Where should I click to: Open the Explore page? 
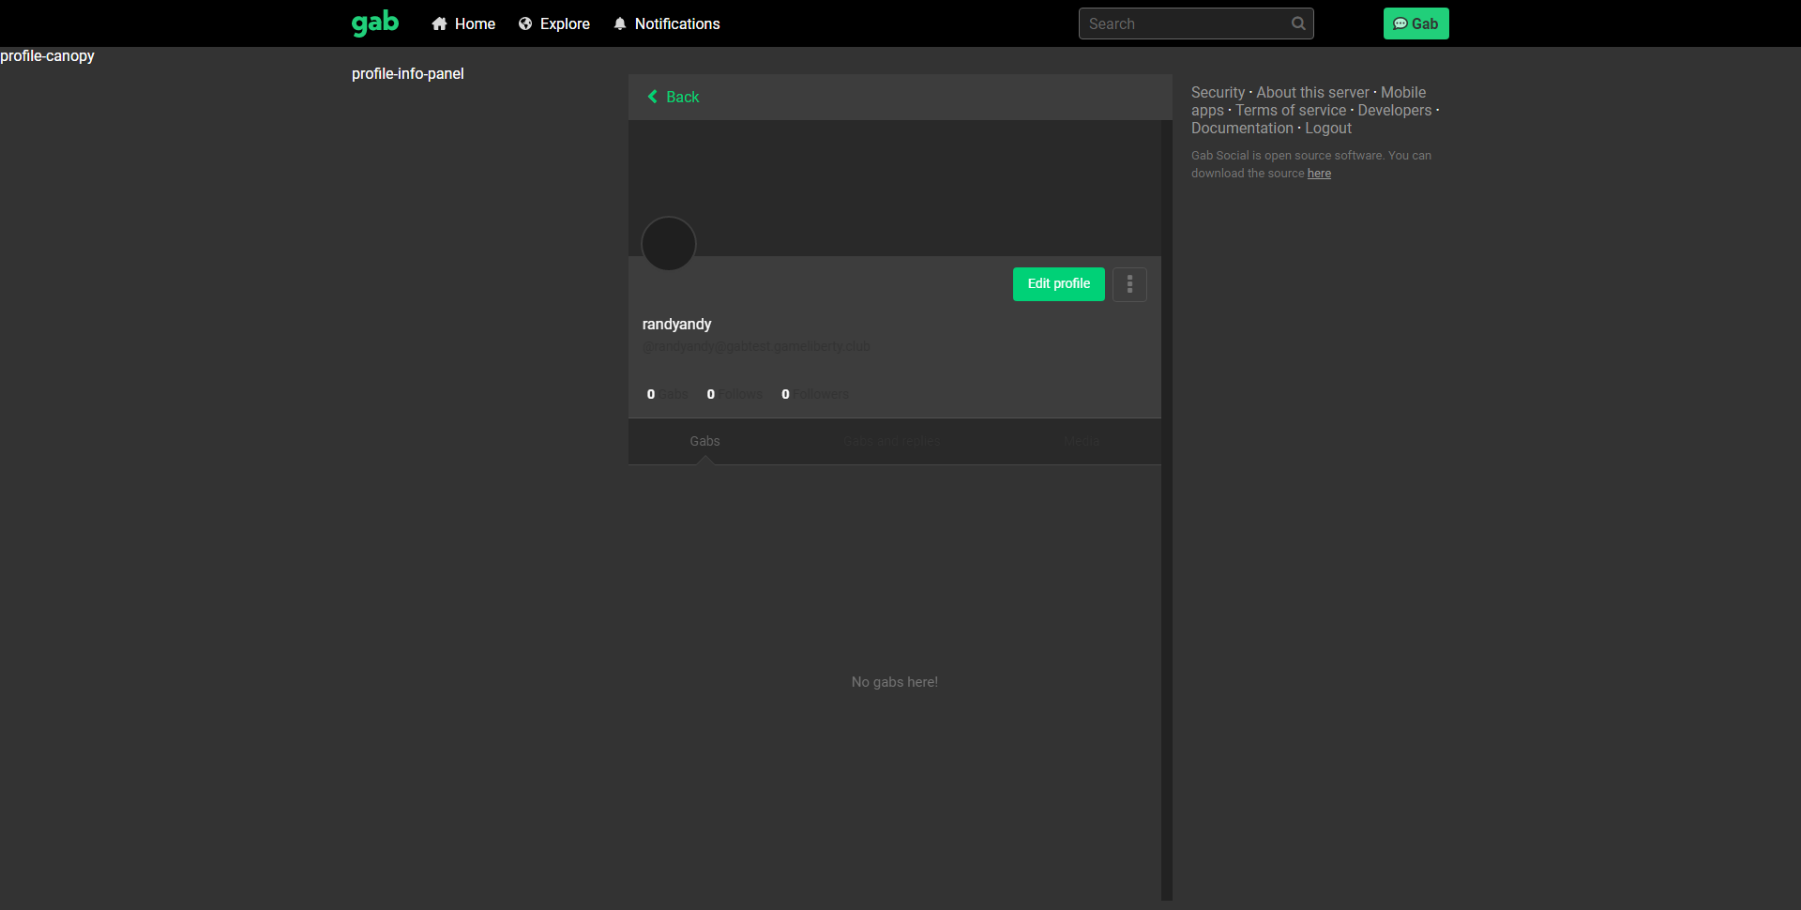pyautogui.click(x=554, y=24)
